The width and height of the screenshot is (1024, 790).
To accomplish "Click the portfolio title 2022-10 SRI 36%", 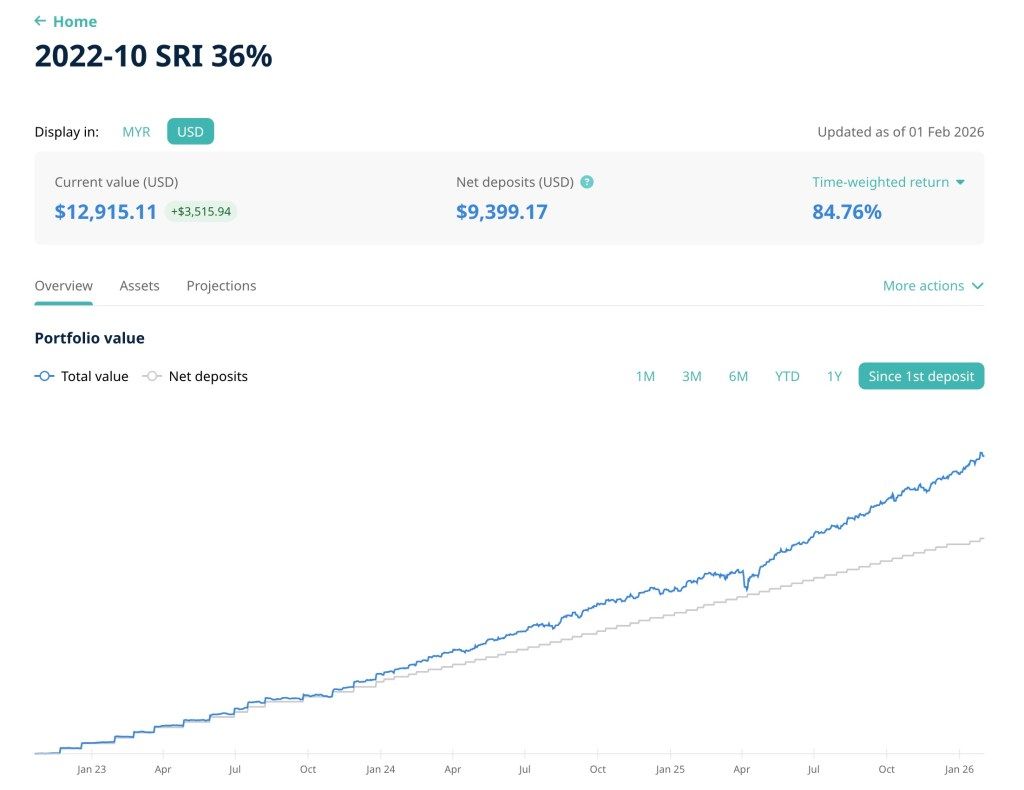I will (153, 55).
